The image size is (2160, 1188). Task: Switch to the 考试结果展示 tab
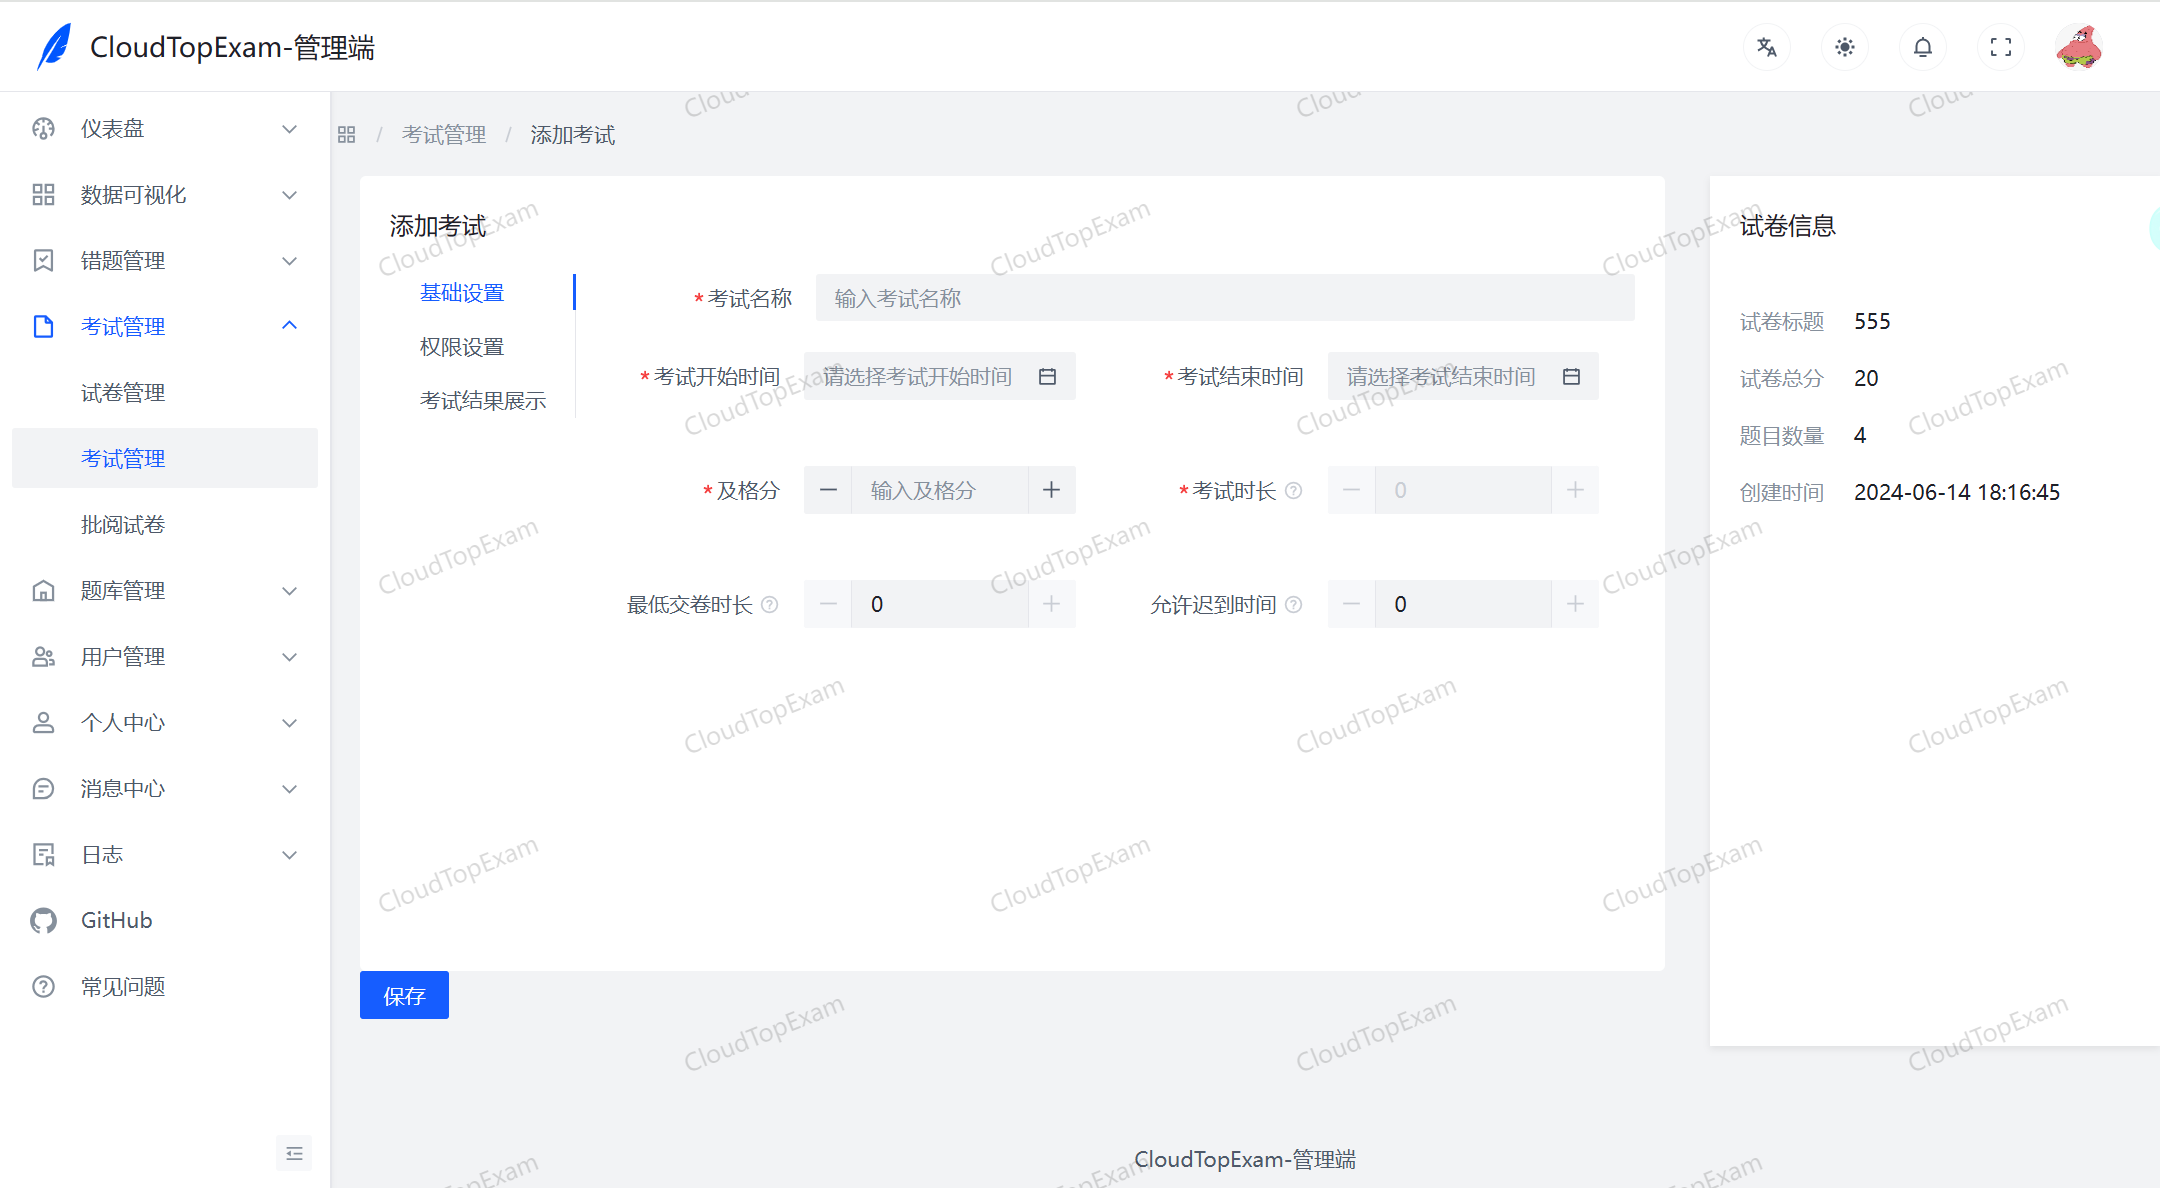pyautogui.click(x=483, y=400)
